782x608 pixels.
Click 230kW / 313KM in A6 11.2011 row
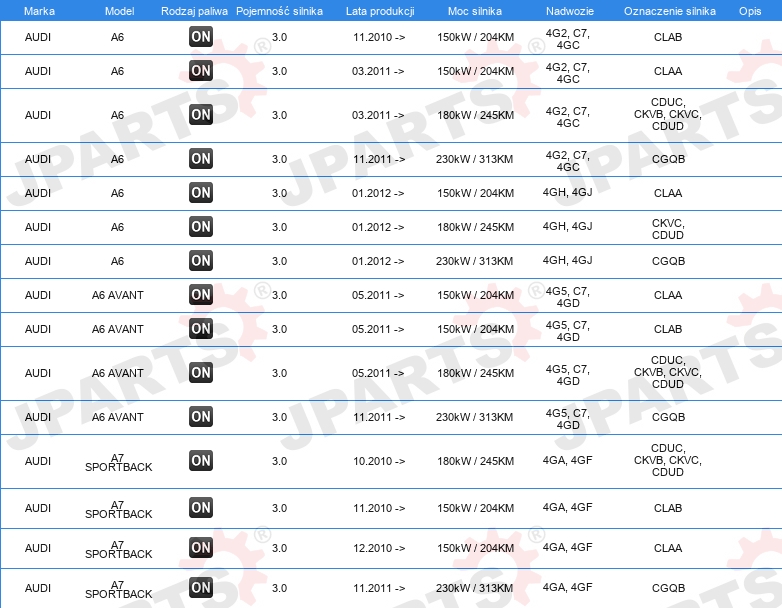pos(474,159)
